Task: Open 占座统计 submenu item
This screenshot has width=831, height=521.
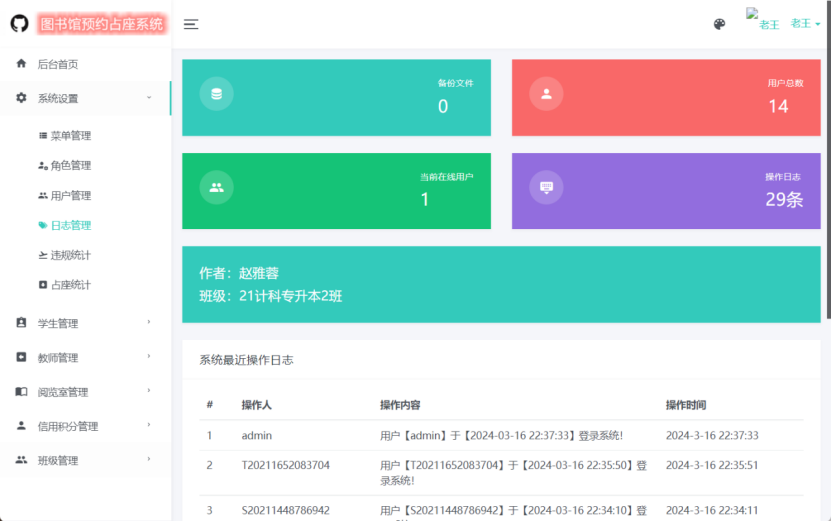Action: pyautogui.click(x=70, y=285)
